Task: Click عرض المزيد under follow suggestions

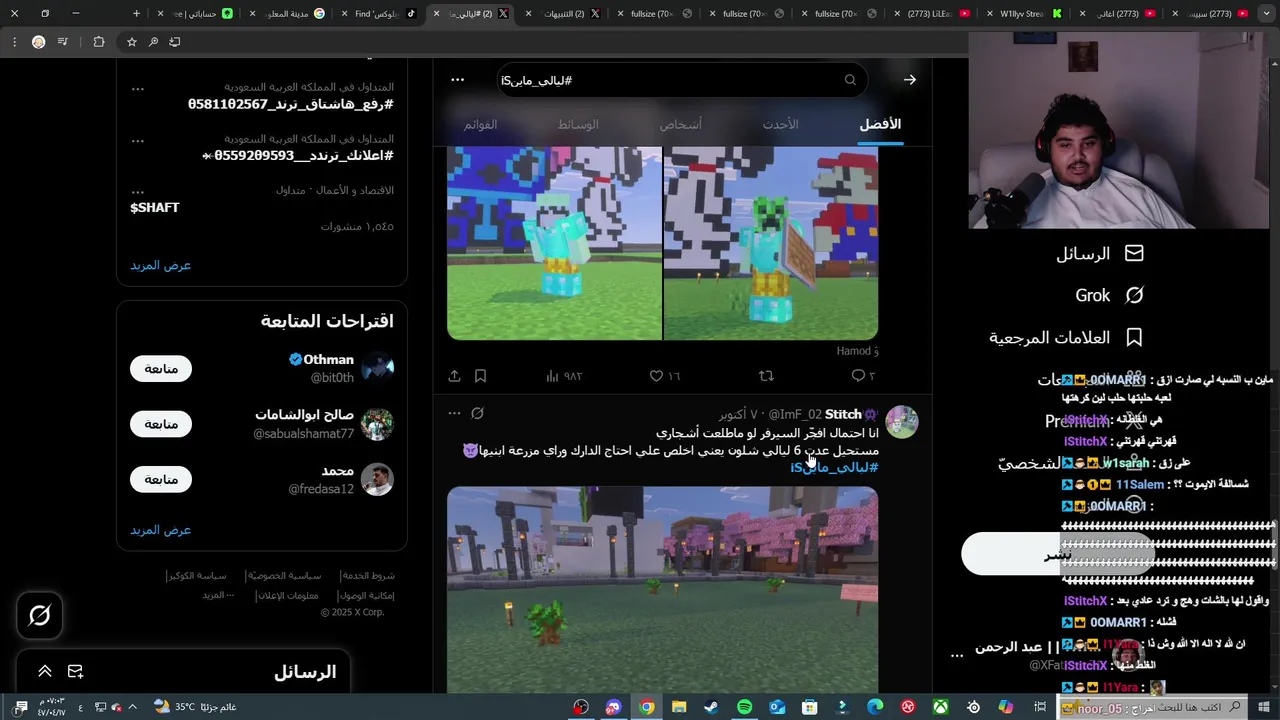Action: 160,530
